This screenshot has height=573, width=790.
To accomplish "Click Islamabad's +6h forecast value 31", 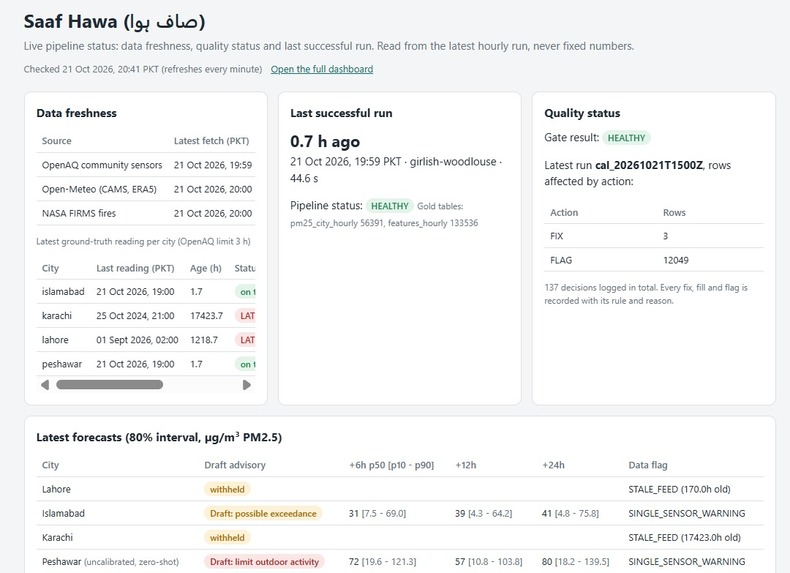I will [x=353, y=514].
